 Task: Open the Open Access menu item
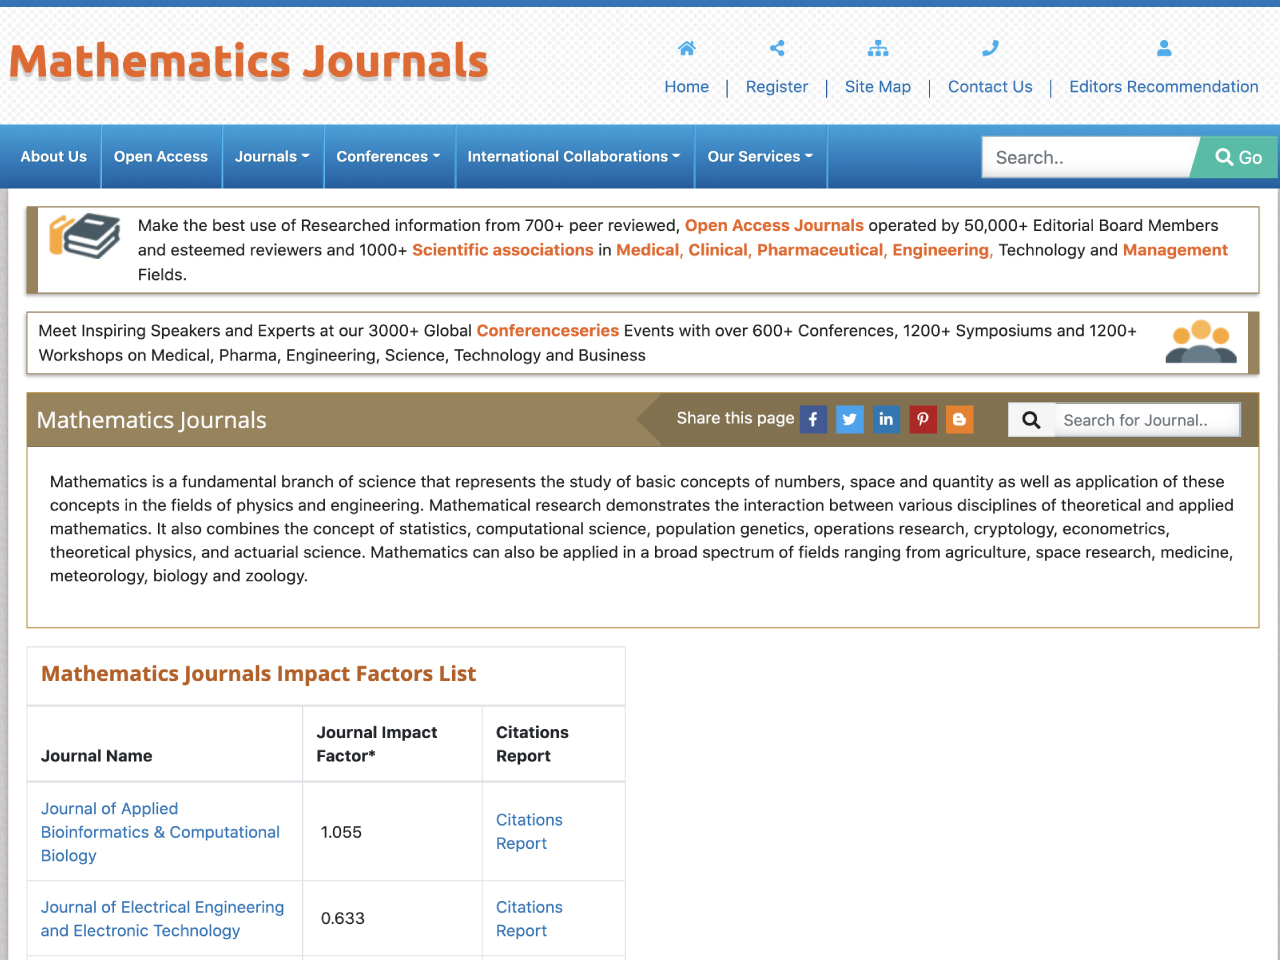pyautogui.click(x=161, y=157)
